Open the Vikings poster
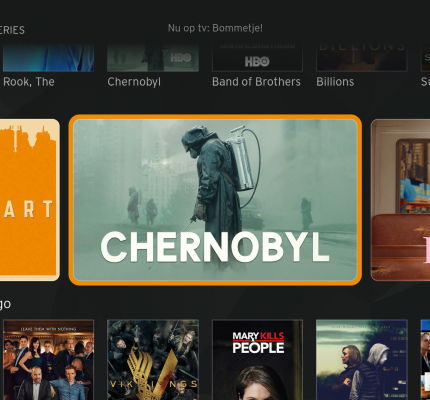Viewport: 430px width, 400px height. 153,360
